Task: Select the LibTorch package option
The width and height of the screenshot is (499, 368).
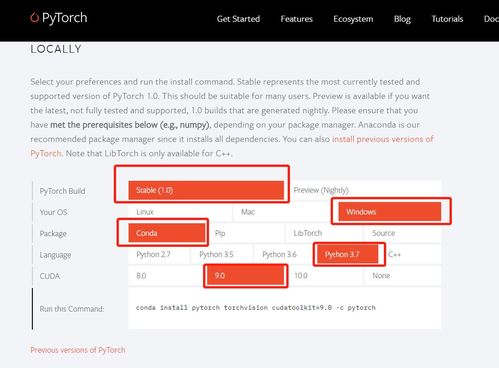Action: (x=324, y=233)
